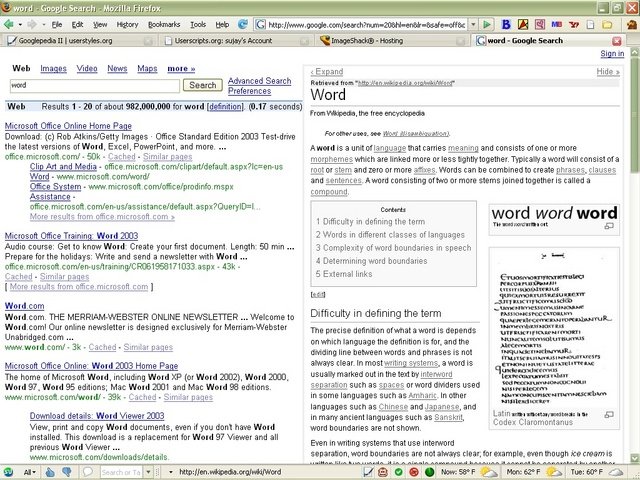The width and height of the screenshot is (640, 480).
Task: Open Microsoft Office Online Home Page result
Action: pyautogui.click(x=68, y=126)
